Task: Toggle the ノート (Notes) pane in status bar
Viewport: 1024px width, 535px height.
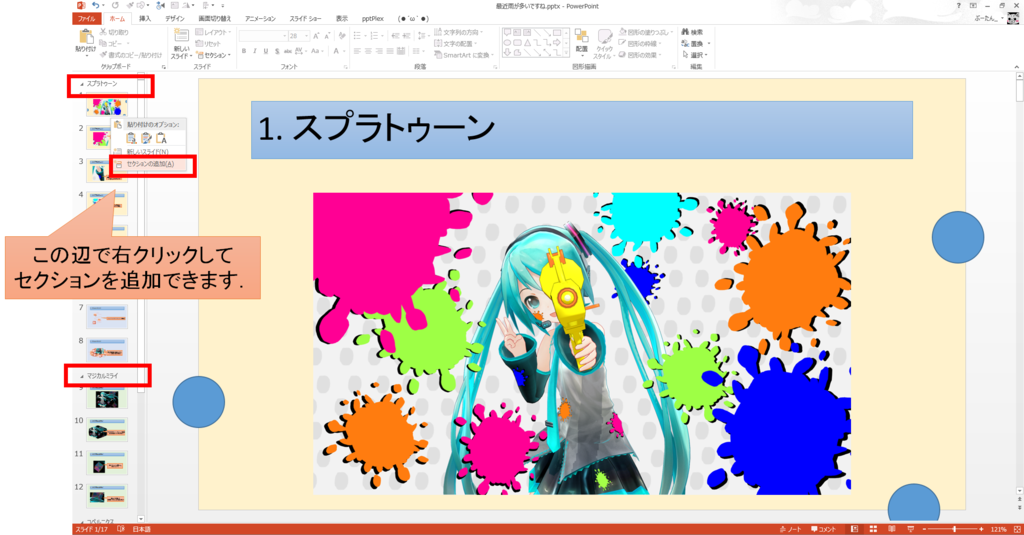Action: pos(790,529)
